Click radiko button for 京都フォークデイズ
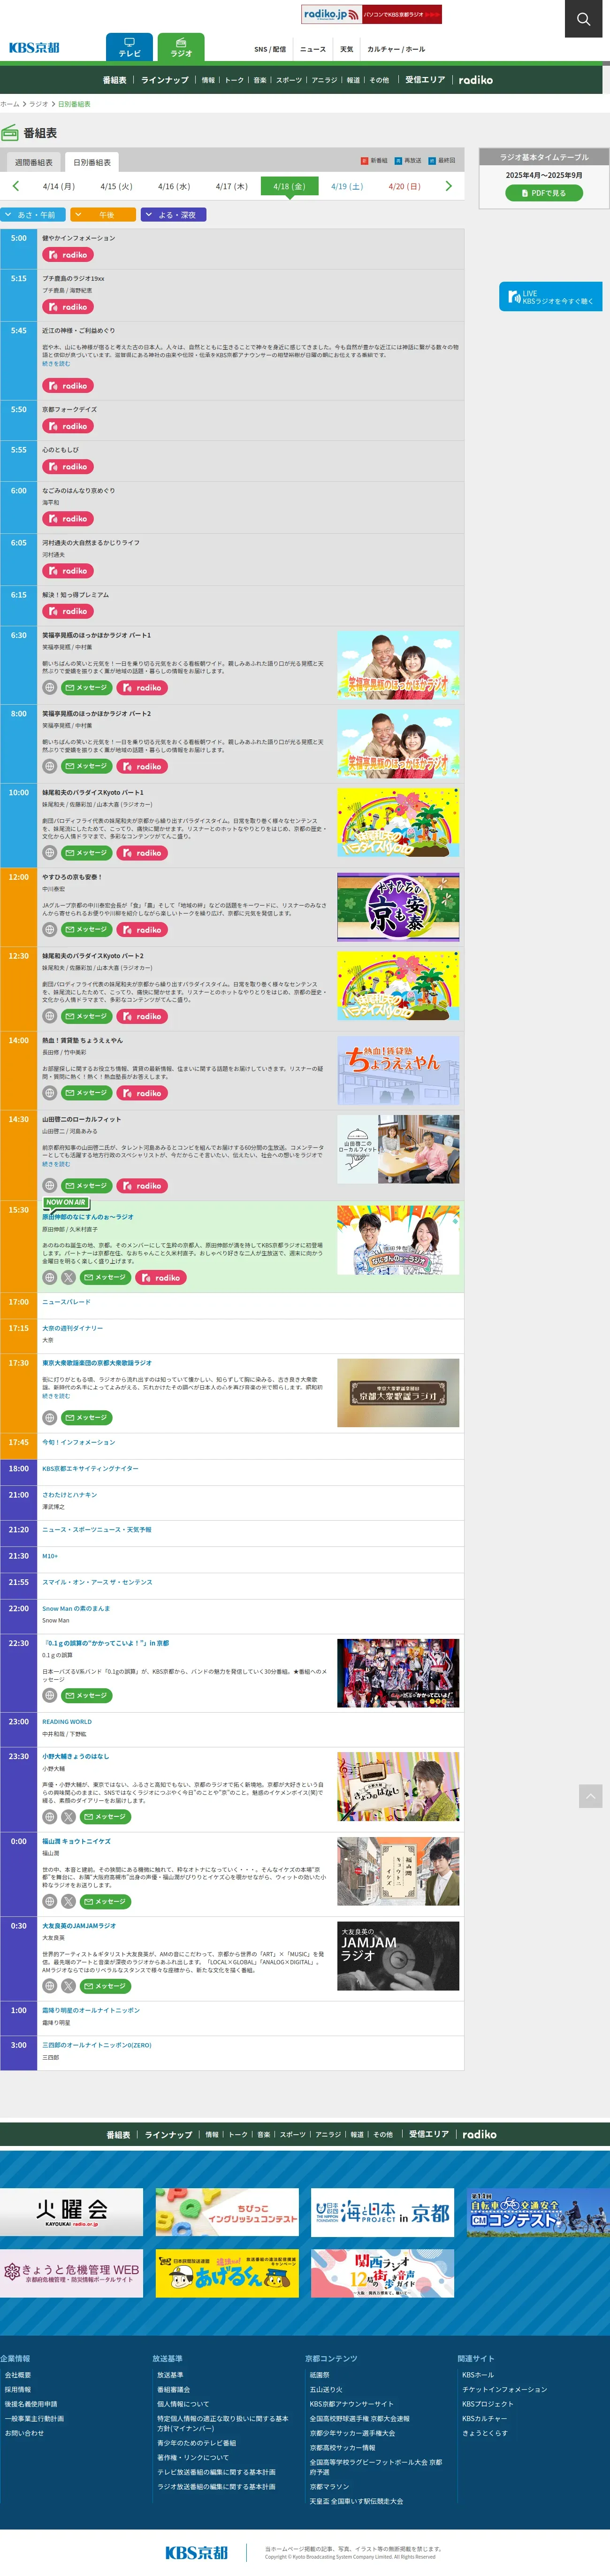 pos(68,426)
